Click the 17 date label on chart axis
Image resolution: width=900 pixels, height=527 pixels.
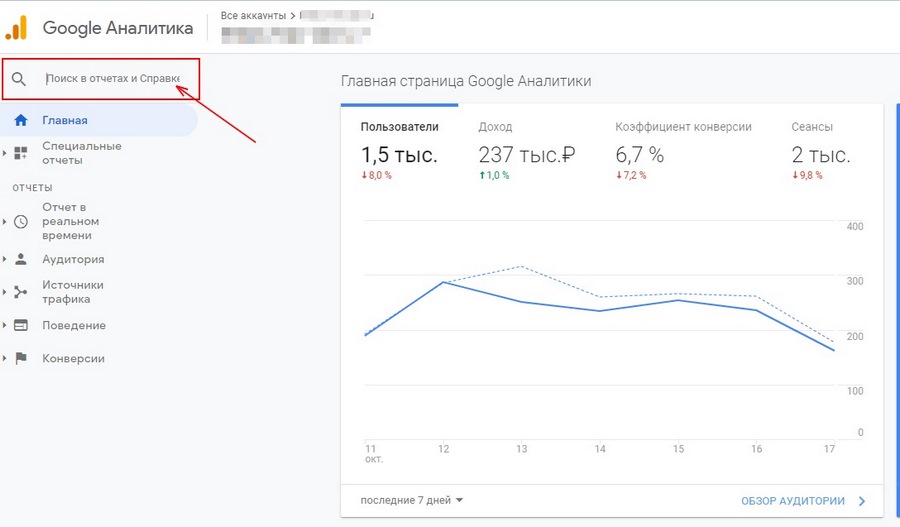tap(829, 449)
